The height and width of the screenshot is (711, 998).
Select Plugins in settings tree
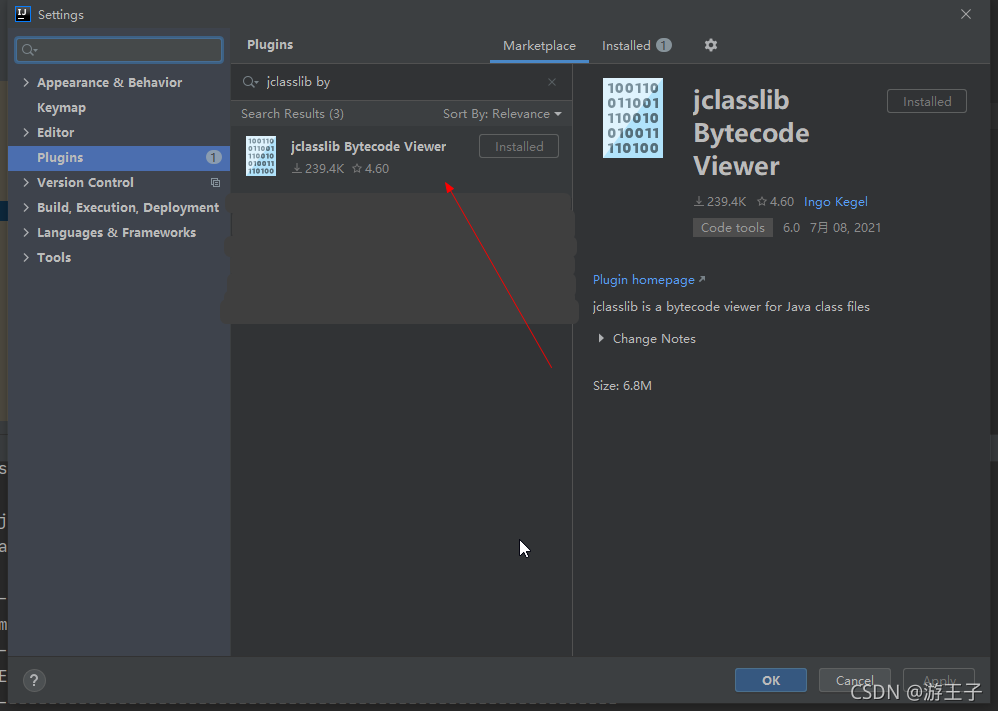coord(118,157)
